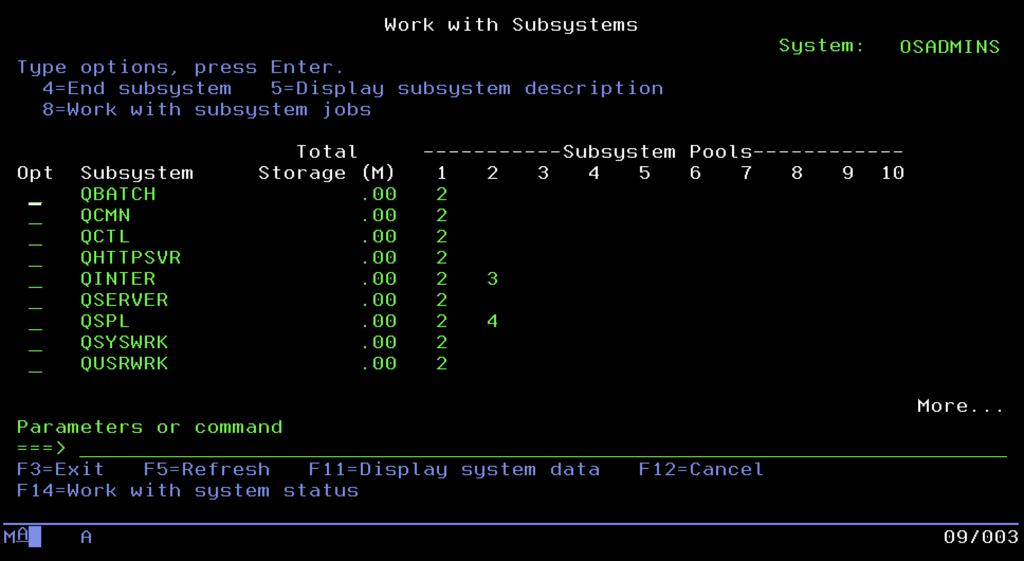Click the QINTER subsystem name
The height and width of the screenshot is (561, 1024).
[118, 279]
